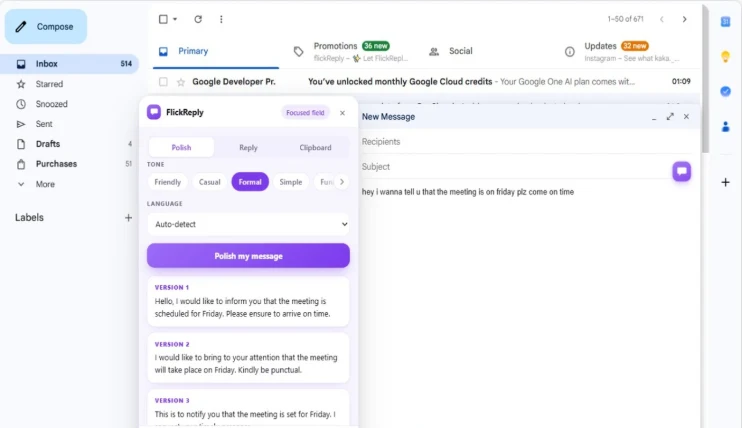Image resolution: width=742 pixels, height=428 pixels.
Task: Minimize the New Message window
Action: (654, 117)
